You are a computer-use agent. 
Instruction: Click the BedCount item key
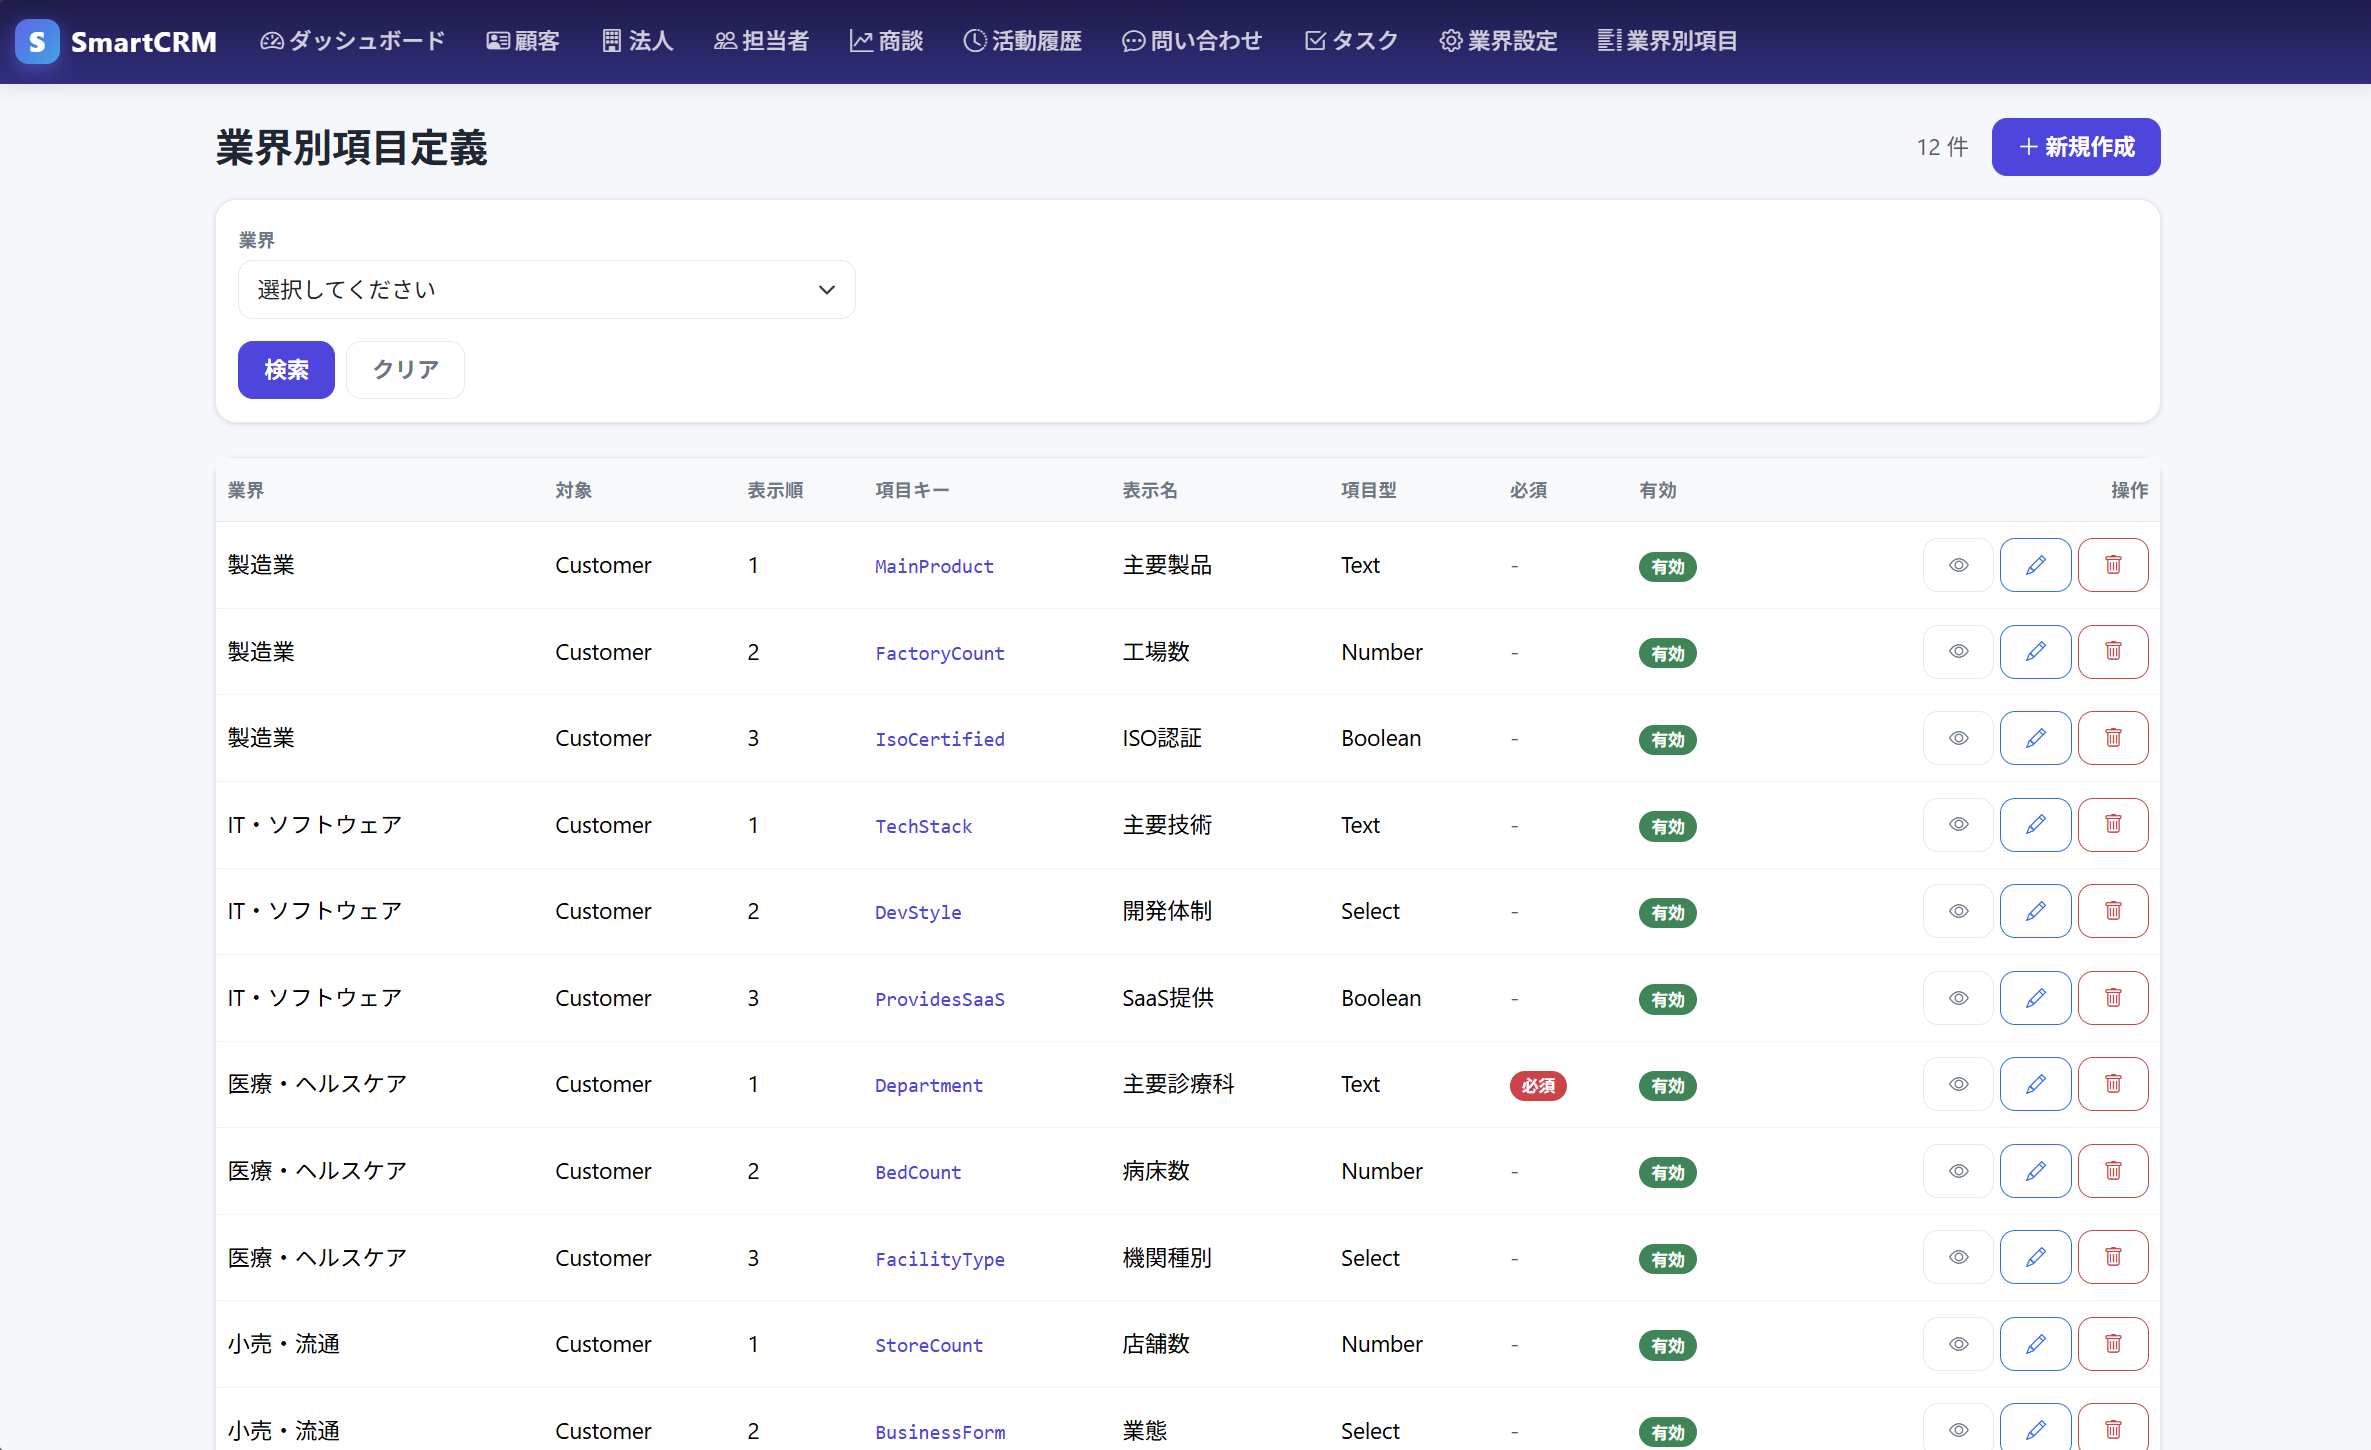tap(918, 1172)
